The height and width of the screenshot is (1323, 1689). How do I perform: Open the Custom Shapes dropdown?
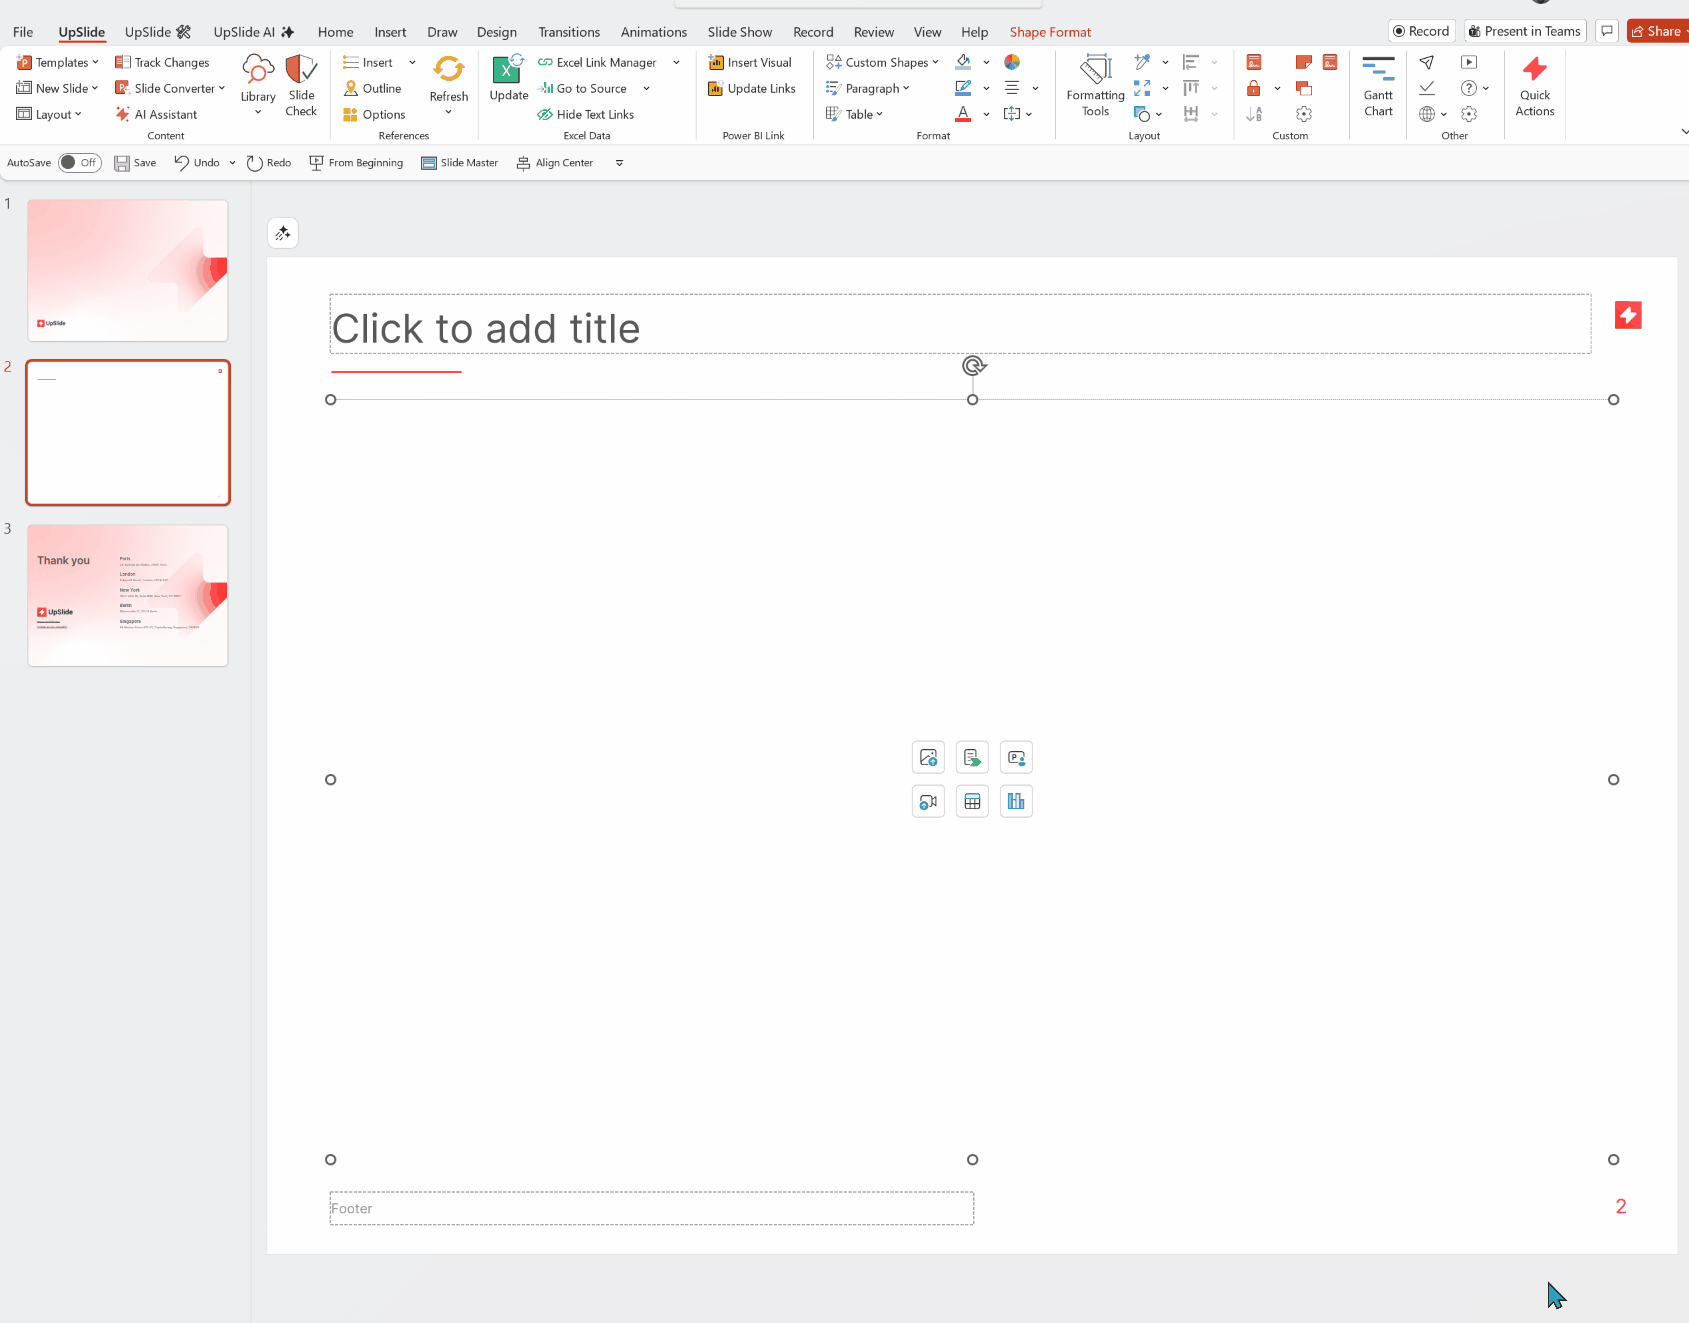(x=883, y=62)
